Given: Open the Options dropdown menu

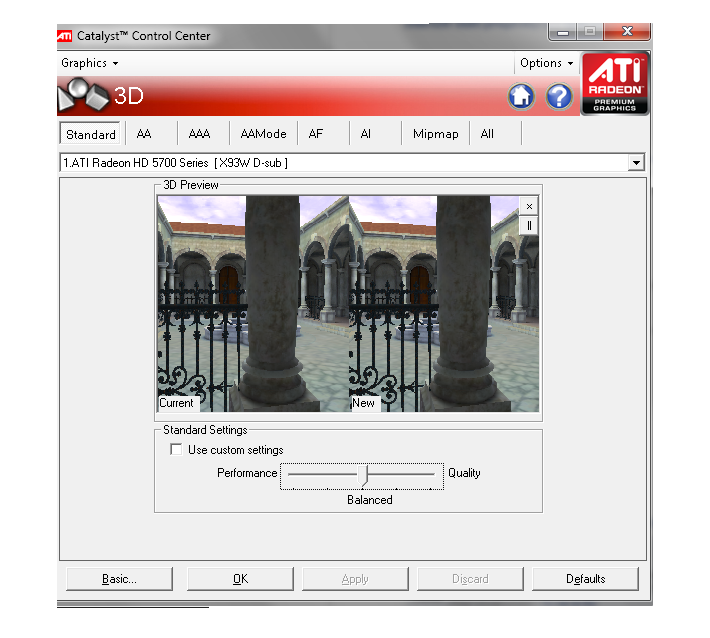Looking at the screenshot, I should coord(546,63).
